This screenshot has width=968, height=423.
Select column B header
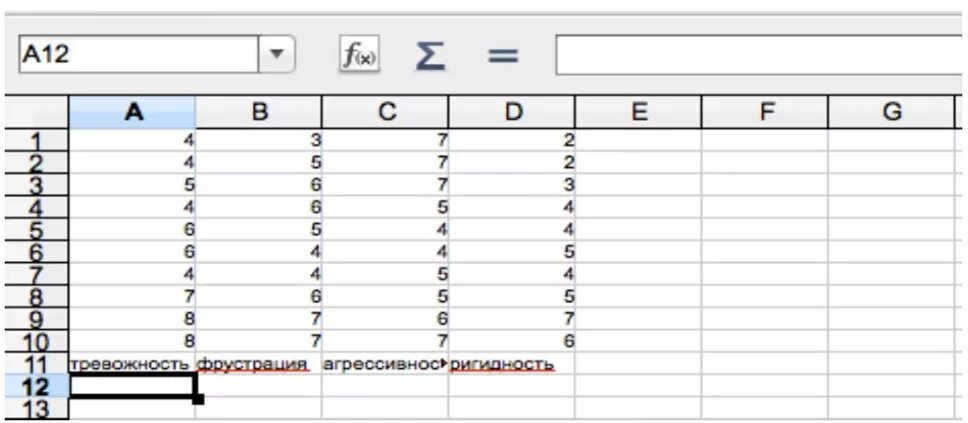tap(259, 112)
